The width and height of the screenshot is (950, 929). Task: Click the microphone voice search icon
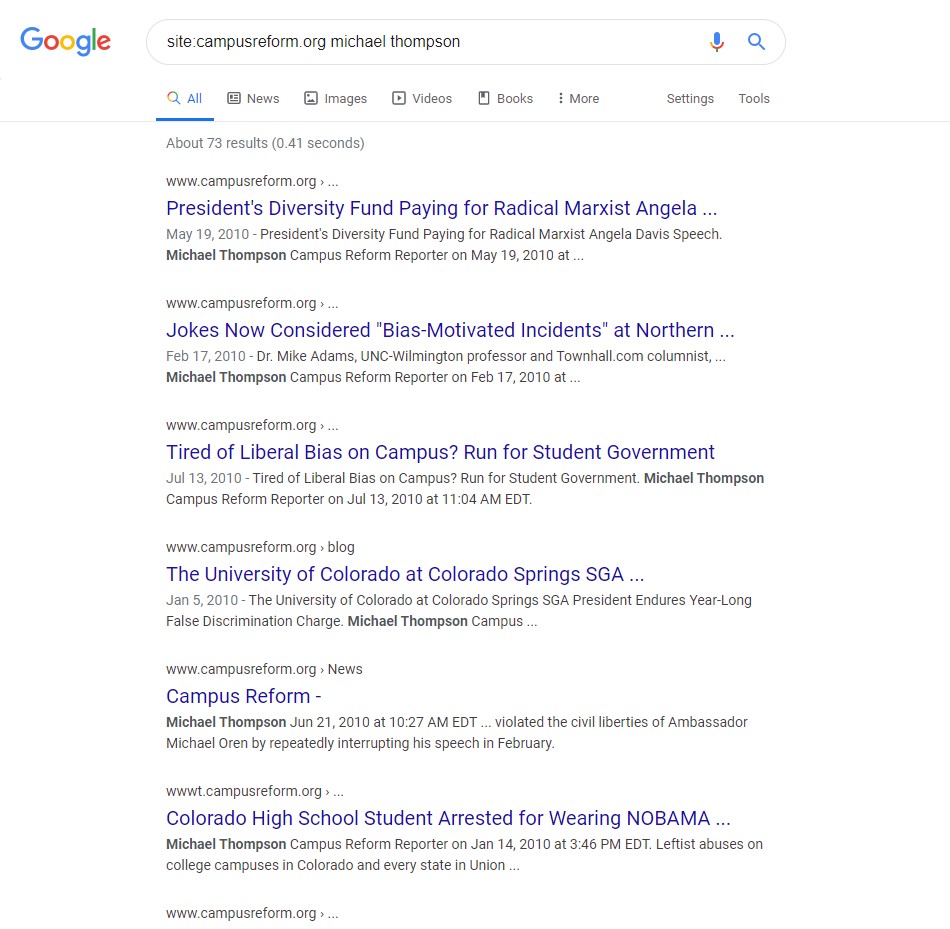(716, 42)
